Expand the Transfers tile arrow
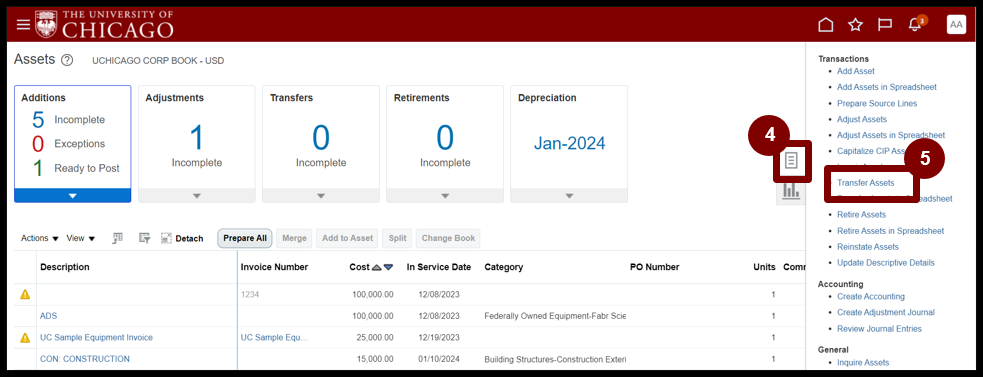This screenshot has width=983, height=377. coord(321,196)
